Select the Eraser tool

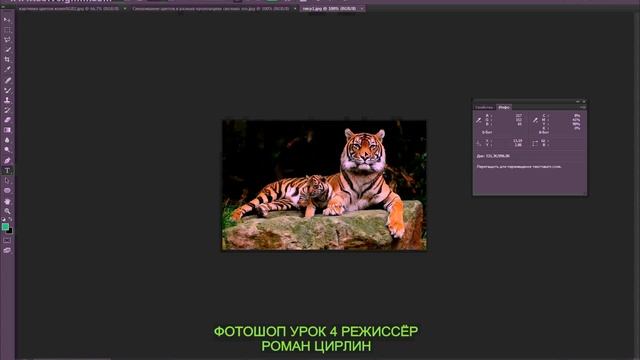click(7, 120)
